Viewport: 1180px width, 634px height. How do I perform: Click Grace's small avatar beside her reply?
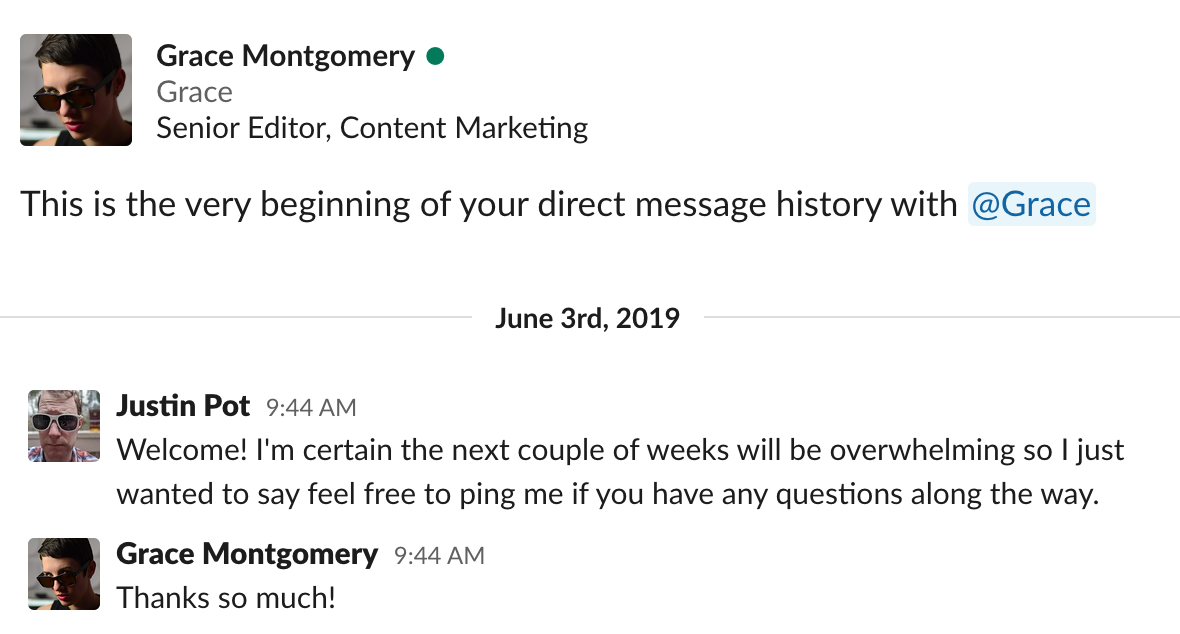tap(64, 574)
